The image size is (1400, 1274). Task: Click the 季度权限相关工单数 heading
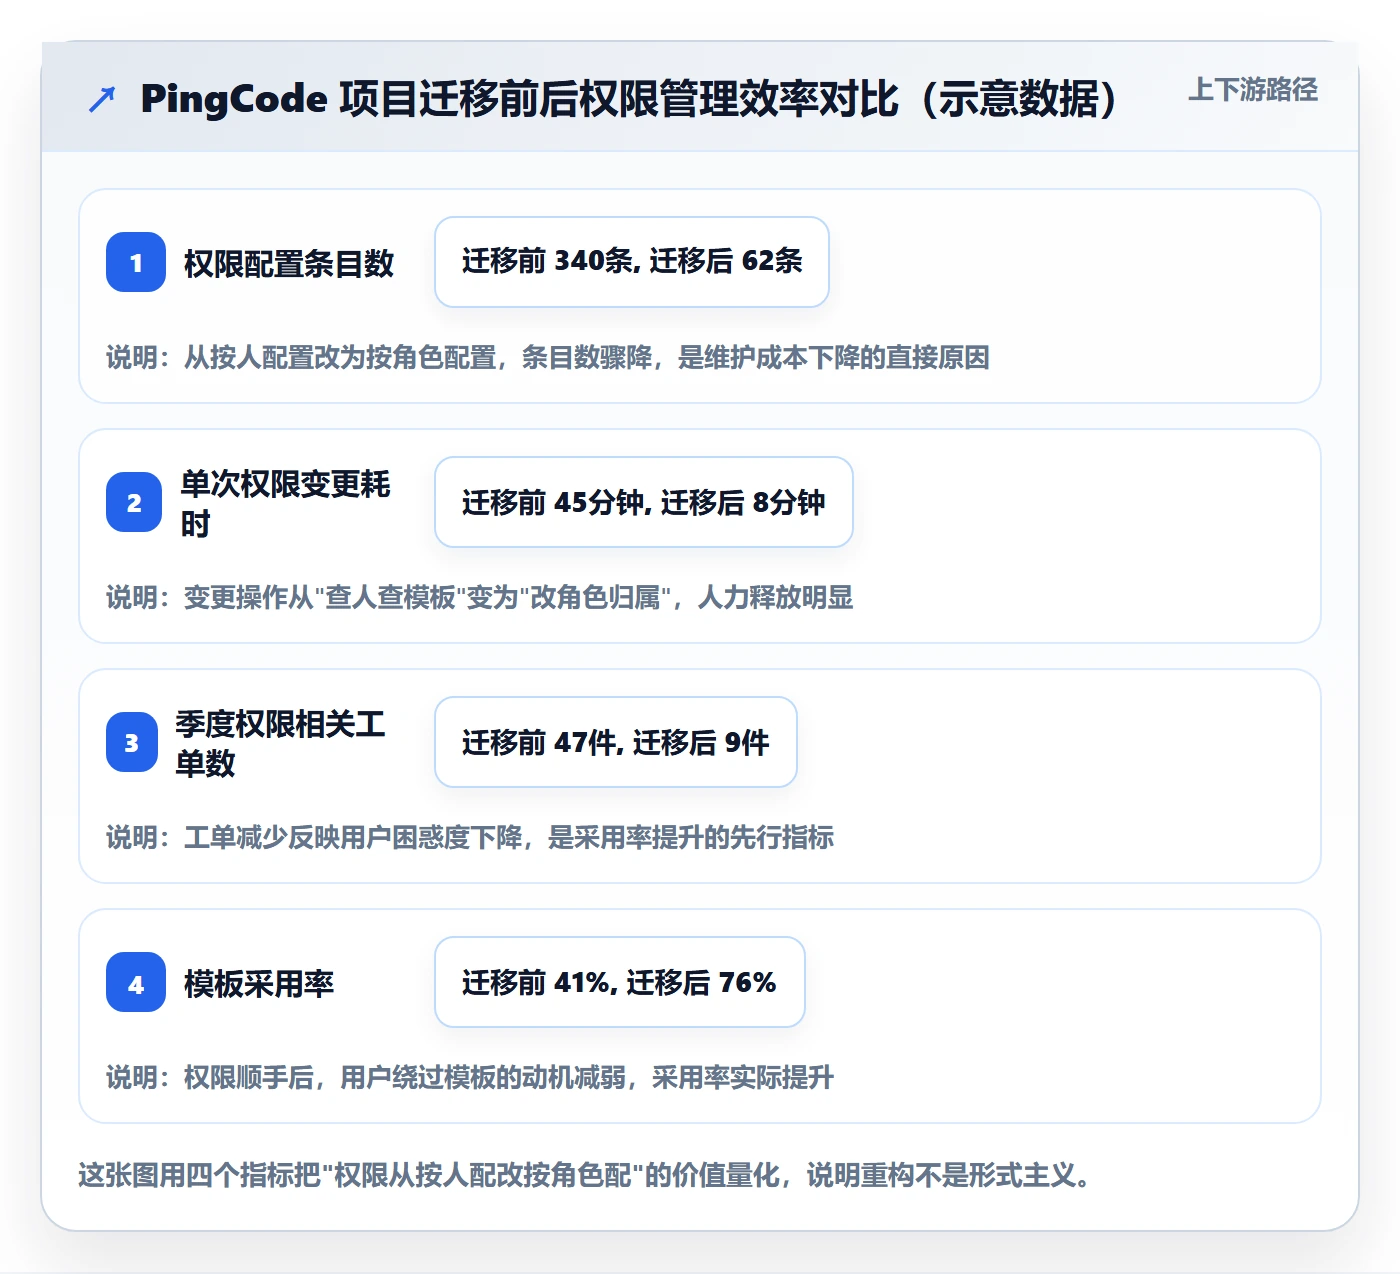tap(281, 743)
